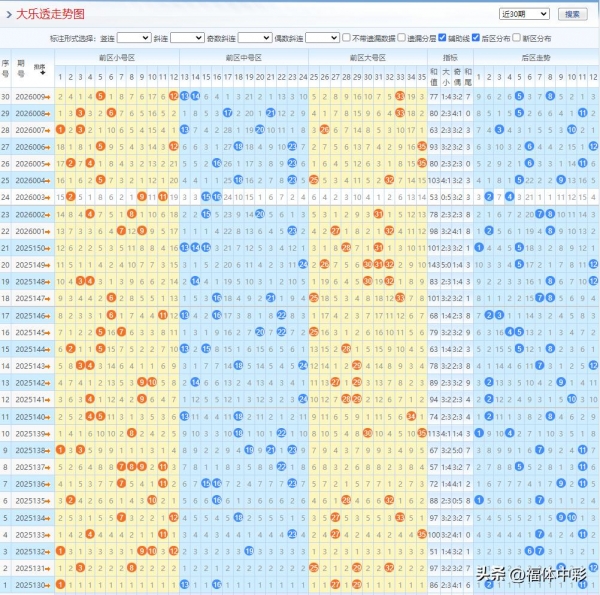Click the 大乐透走势图 title arrow icon
Screen dimensions: 600x595
click(x=9, y=14)
